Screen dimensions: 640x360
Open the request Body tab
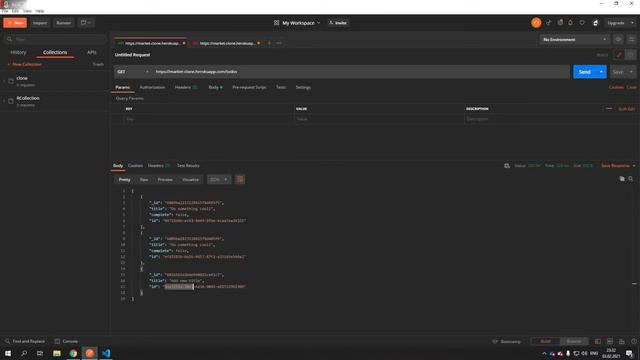215,87
